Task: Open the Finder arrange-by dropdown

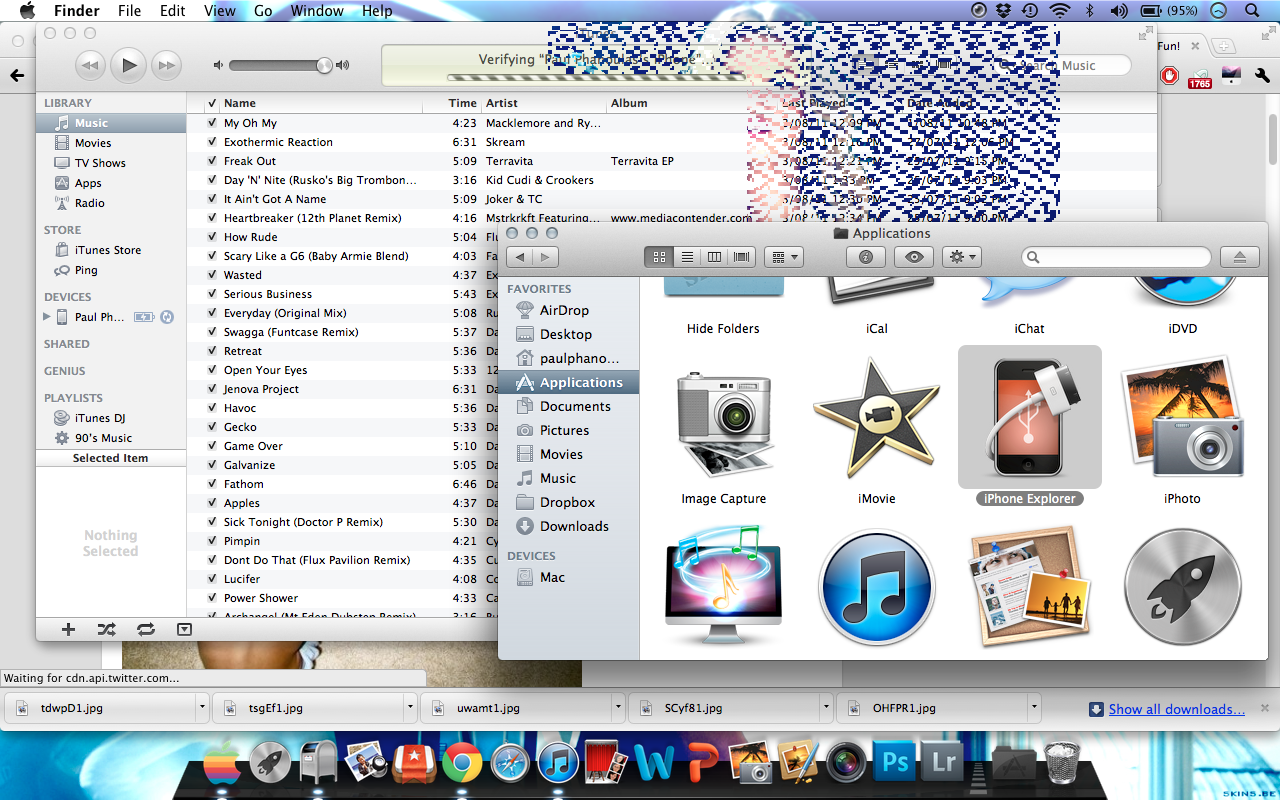Action: coord(783,257)
